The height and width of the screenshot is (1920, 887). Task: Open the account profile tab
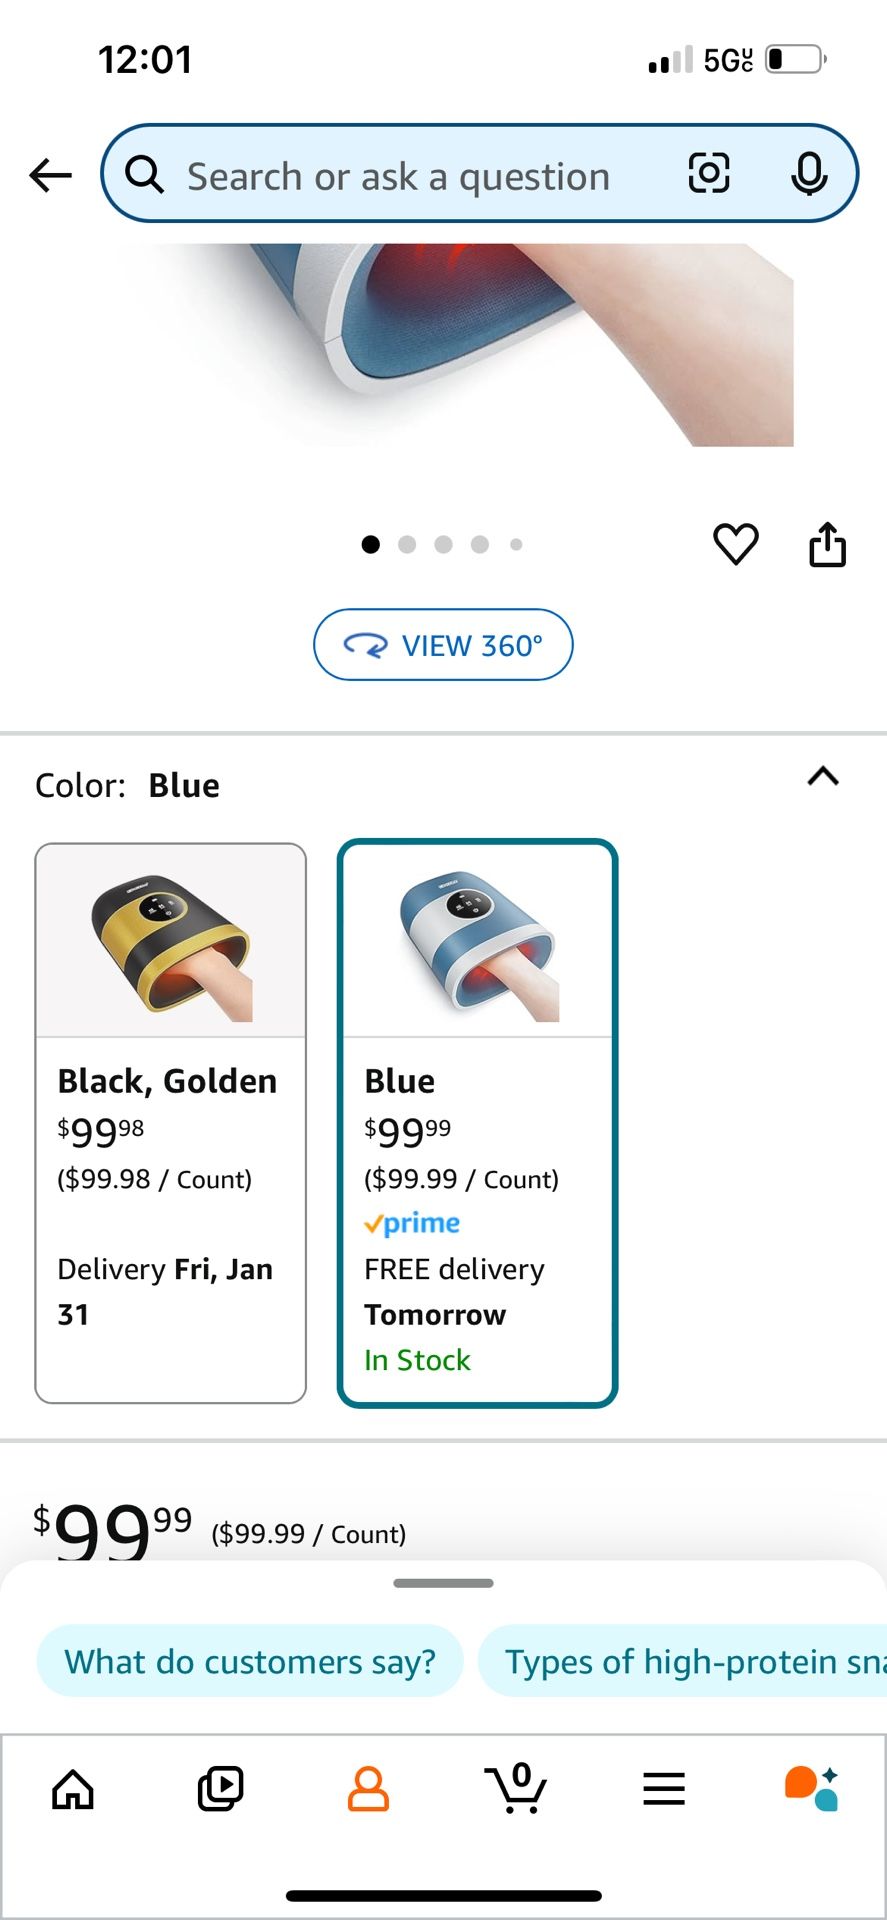[368, 1788]
